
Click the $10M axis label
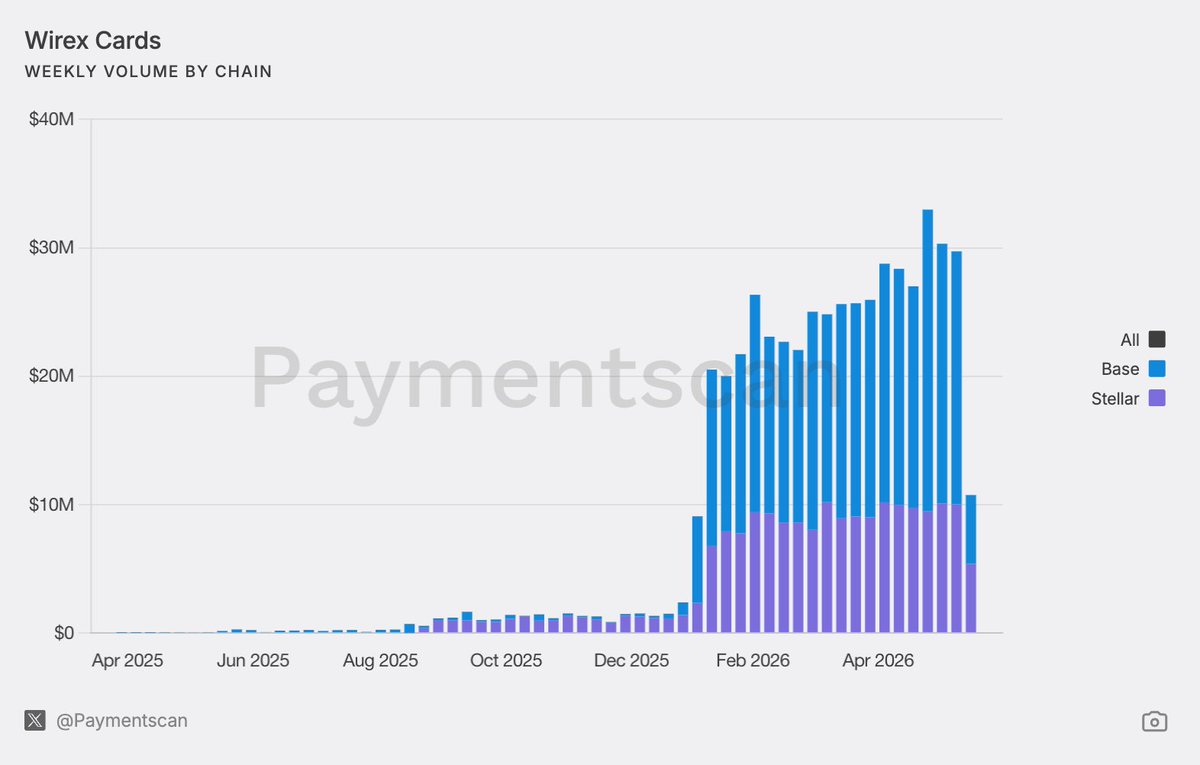click(x=50, y=504)
